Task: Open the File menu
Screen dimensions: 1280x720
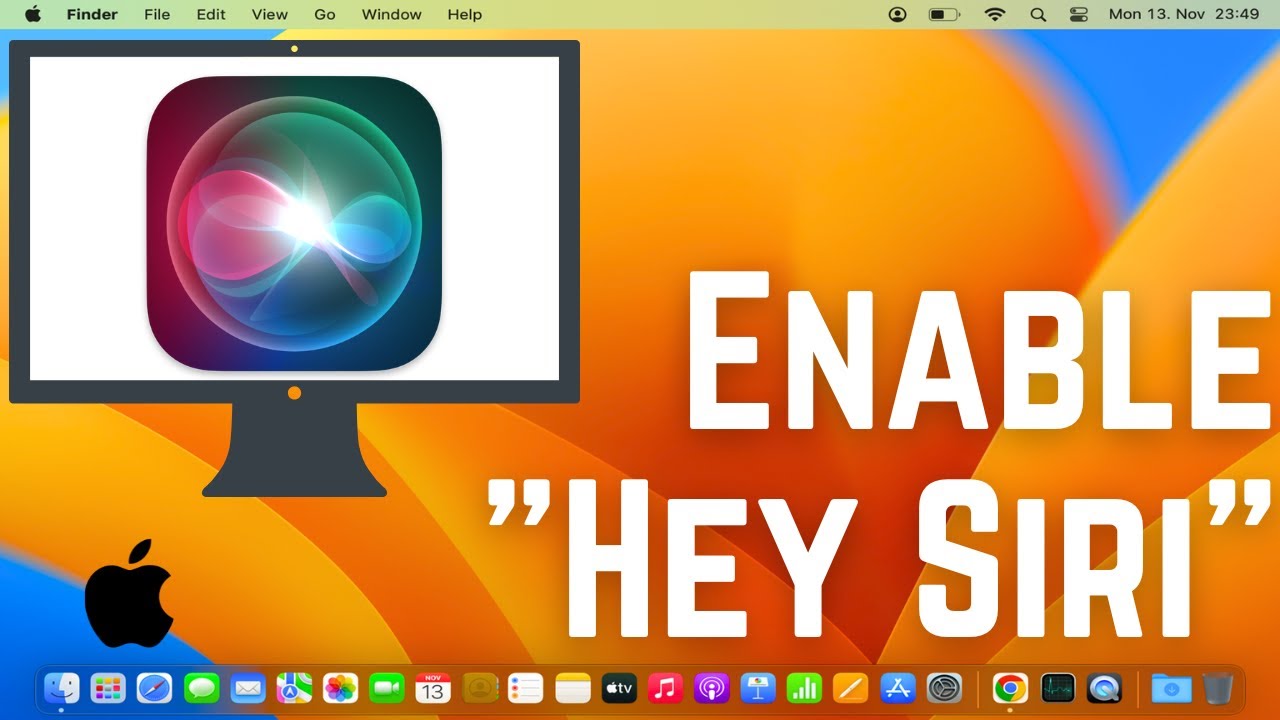Action: (157, 14)
